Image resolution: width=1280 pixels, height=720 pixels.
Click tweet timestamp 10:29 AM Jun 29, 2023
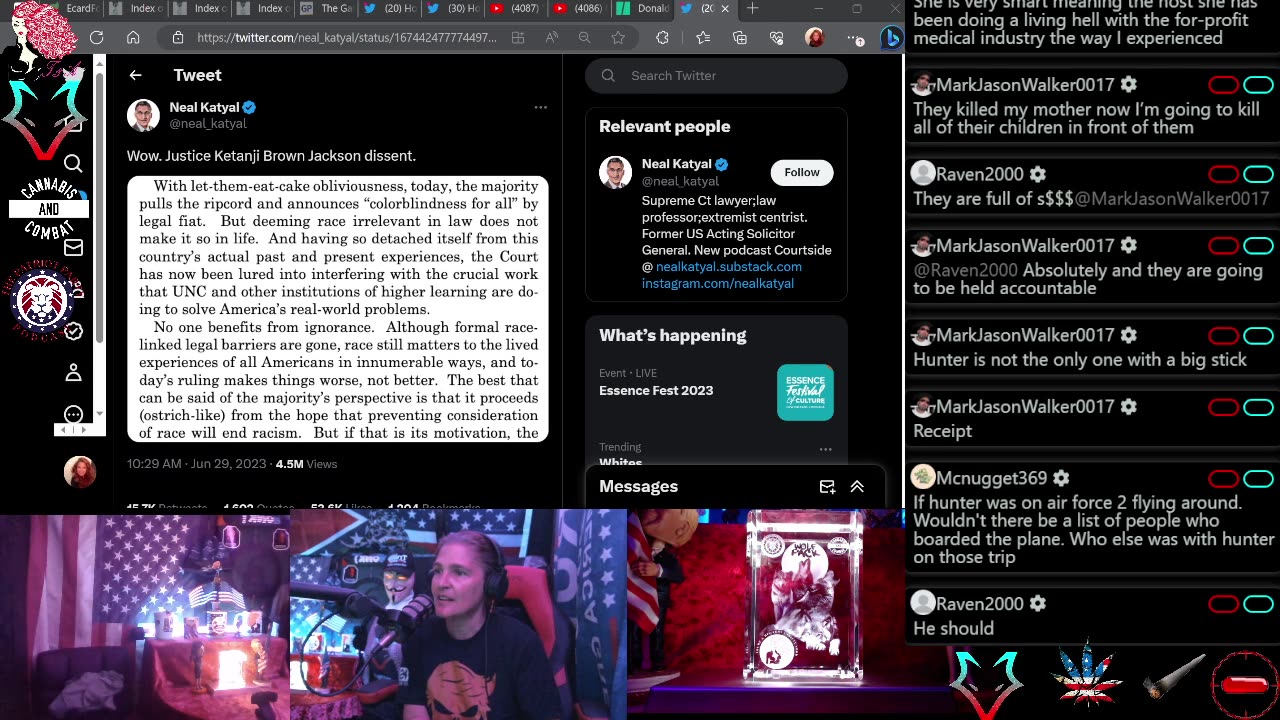tap(196, 464)
